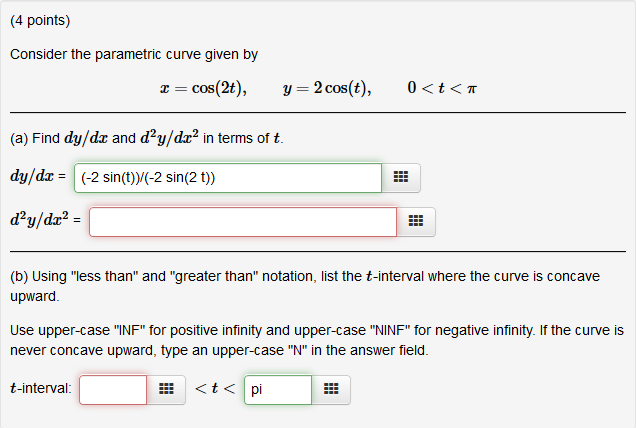This screenshot has height=428, width=636.
Task: Open equation editor grid for d²y/dx² field
Action: tap(416, 222)
